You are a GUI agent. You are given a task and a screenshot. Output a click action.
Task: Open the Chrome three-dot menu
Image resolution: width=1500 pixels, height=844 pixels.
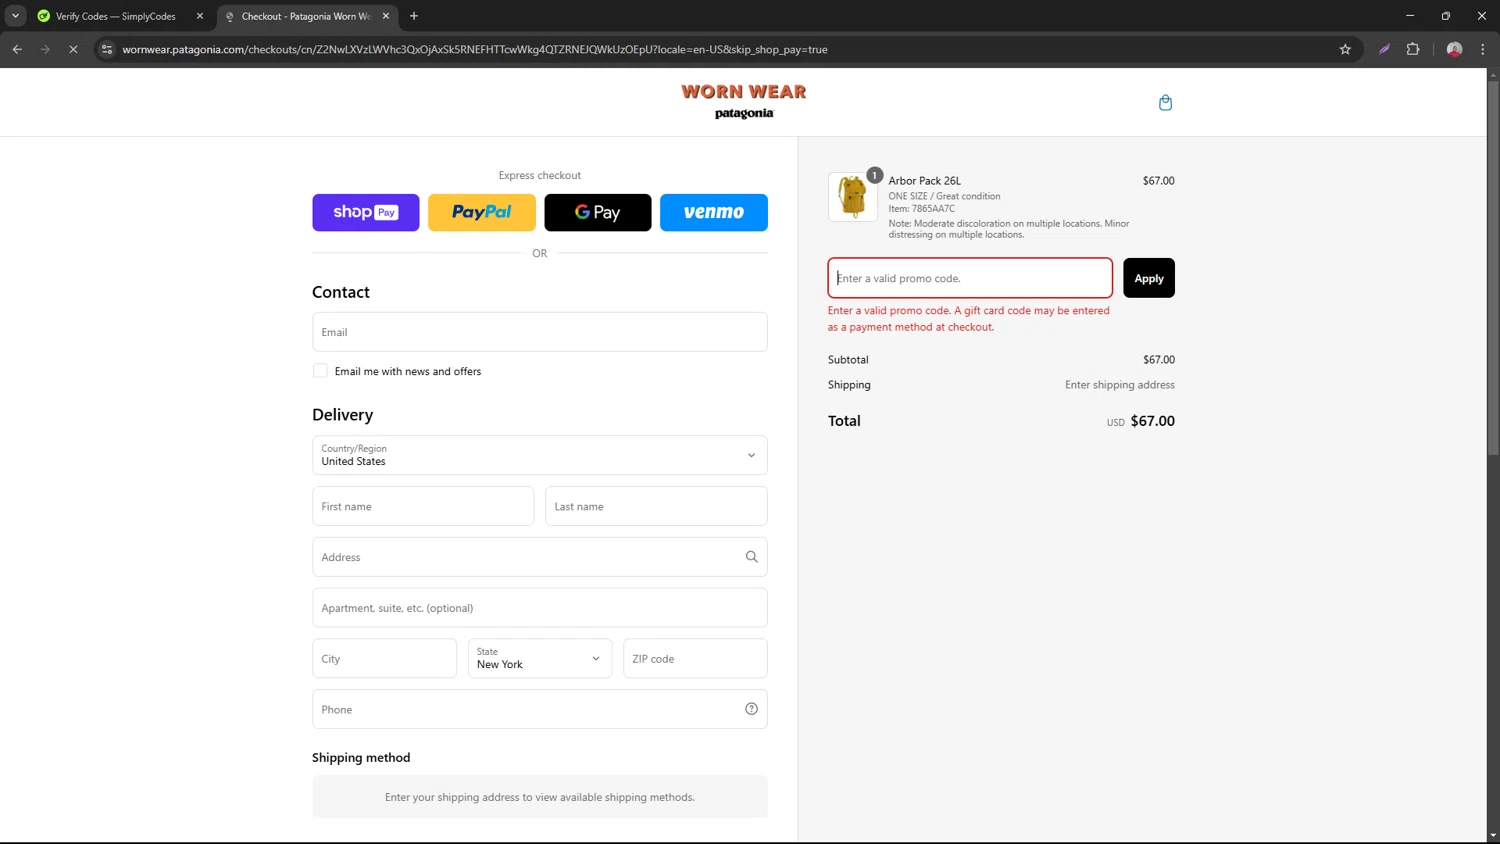tap(1483, 49)
